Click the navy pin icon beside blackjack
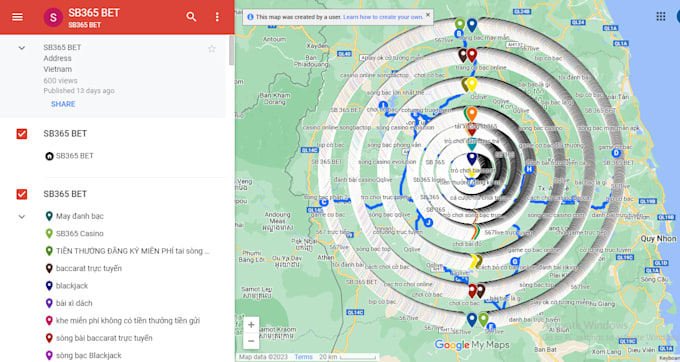 49,286
